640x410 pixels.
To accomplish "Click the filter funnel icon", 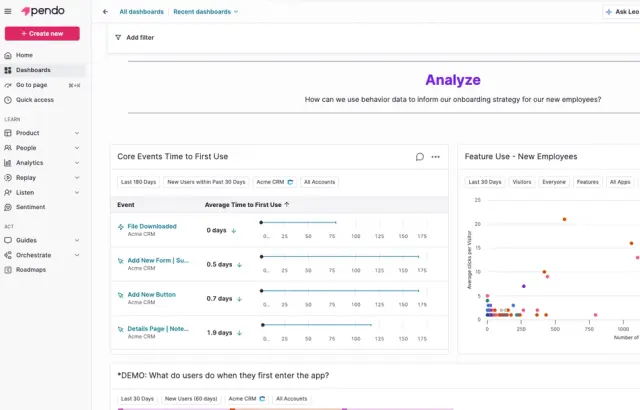I will pyautogui.click(x=118, y=38).
